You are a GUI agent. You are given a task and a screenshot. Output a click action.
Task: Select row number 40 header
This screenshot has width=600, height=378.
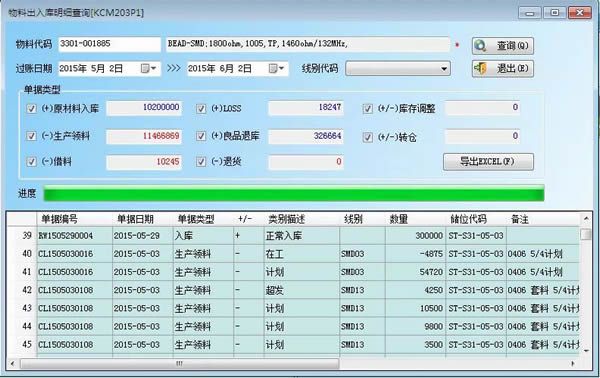22,254
